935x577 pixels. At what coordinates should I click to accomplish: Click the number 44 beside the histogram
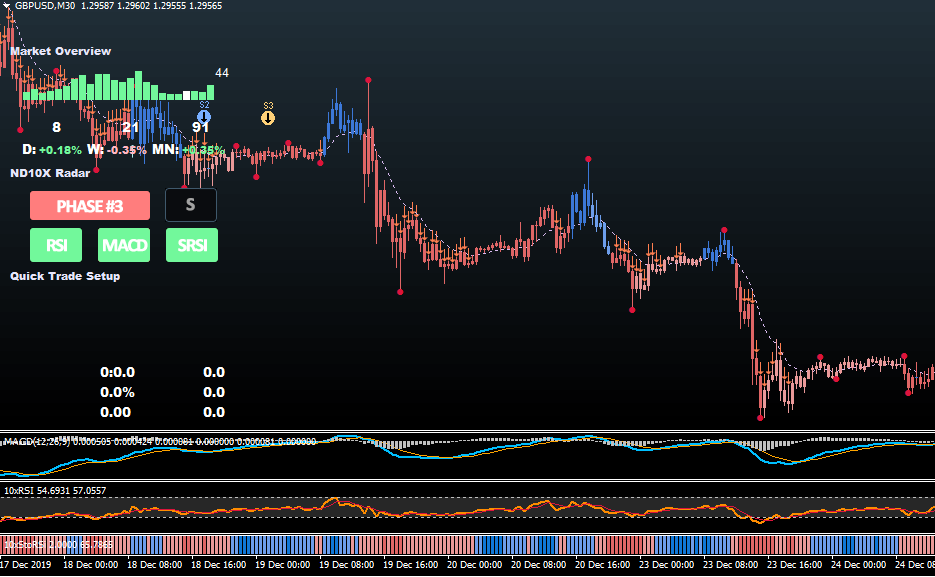(221, 73)
